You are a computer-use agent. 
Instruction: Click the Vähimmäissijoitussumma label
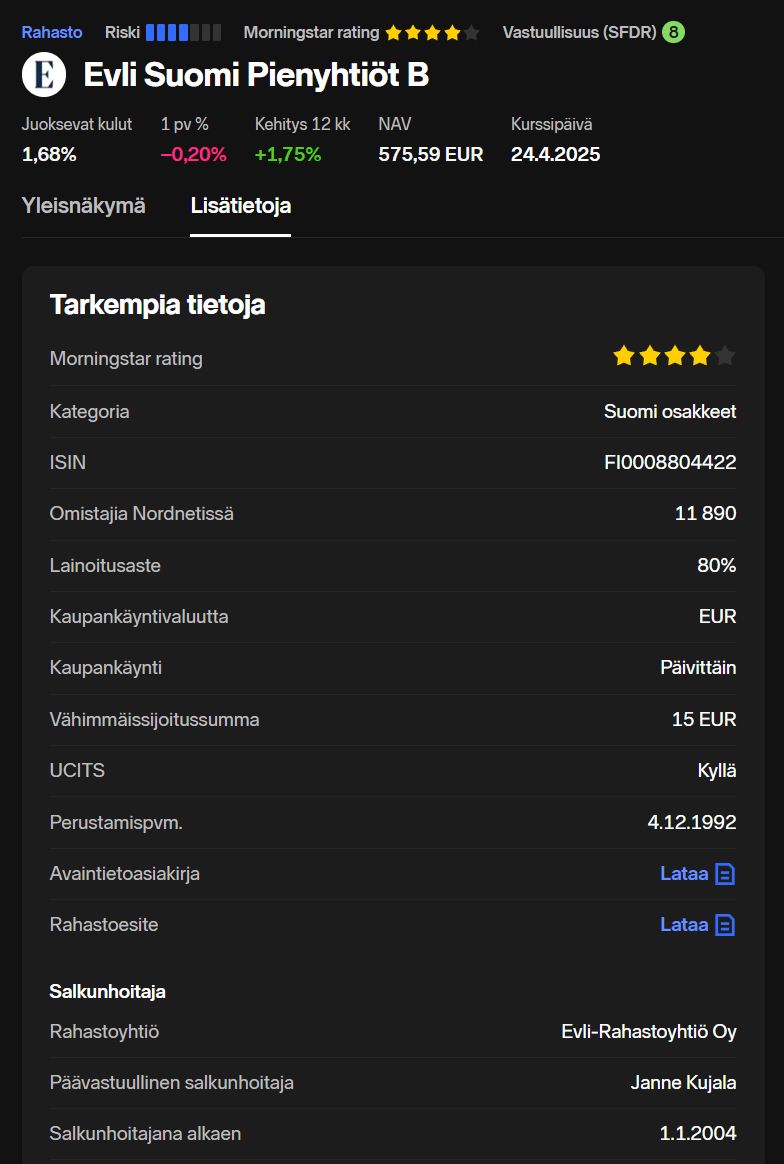154,719
